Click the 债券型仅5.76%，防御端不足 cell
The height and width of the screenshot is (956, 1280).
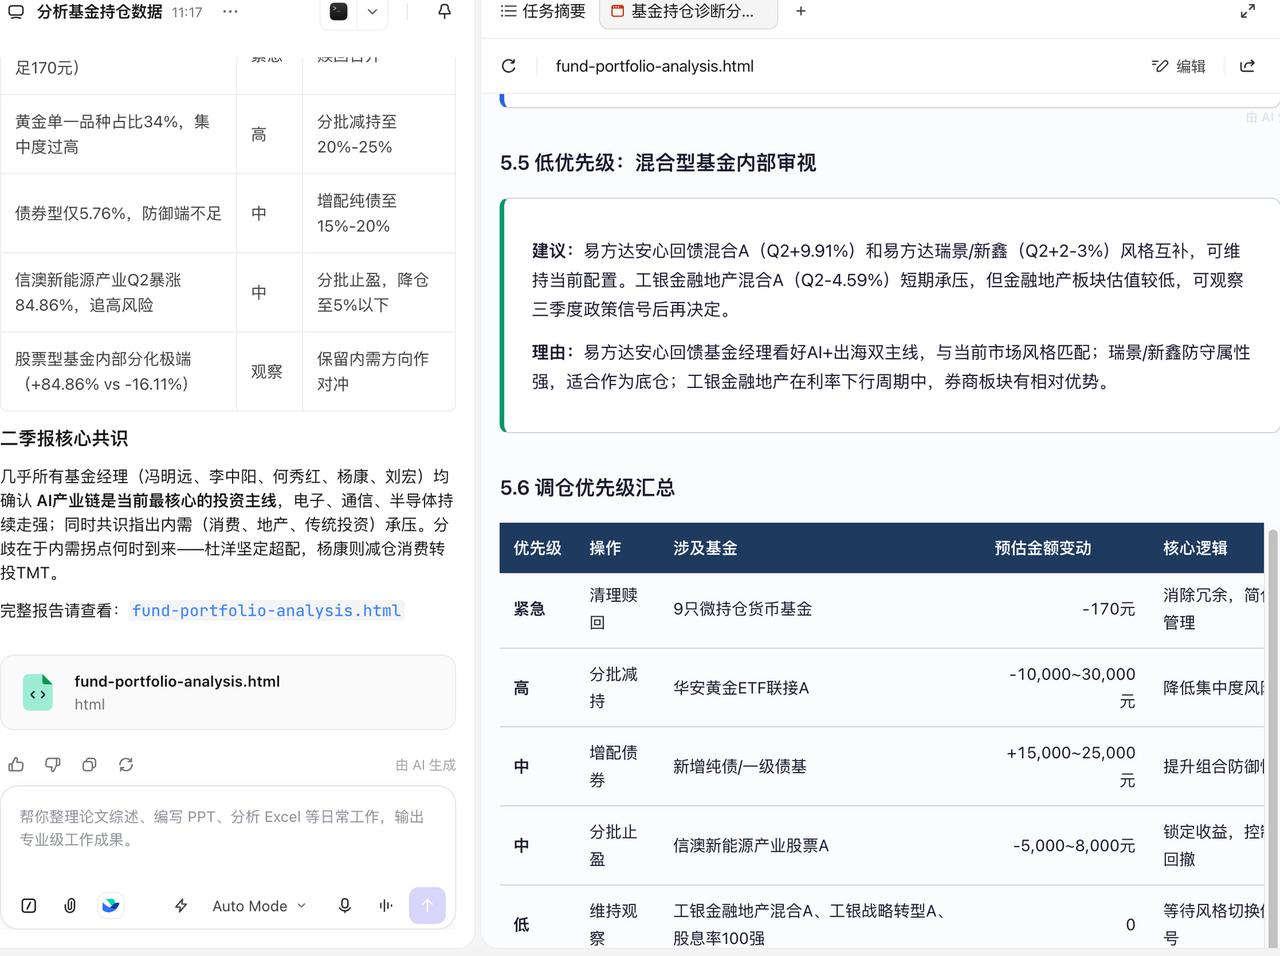coord(118,213)
